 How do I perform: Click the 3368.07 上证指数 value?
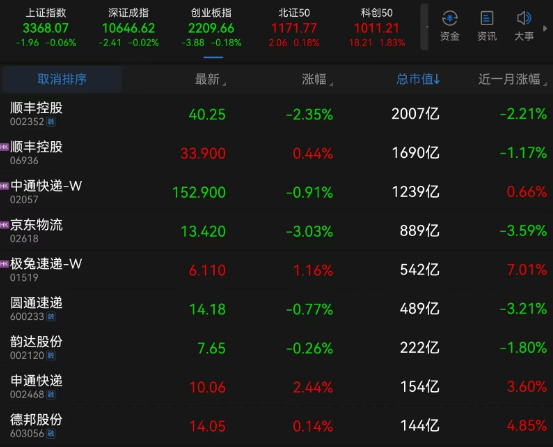45,28
